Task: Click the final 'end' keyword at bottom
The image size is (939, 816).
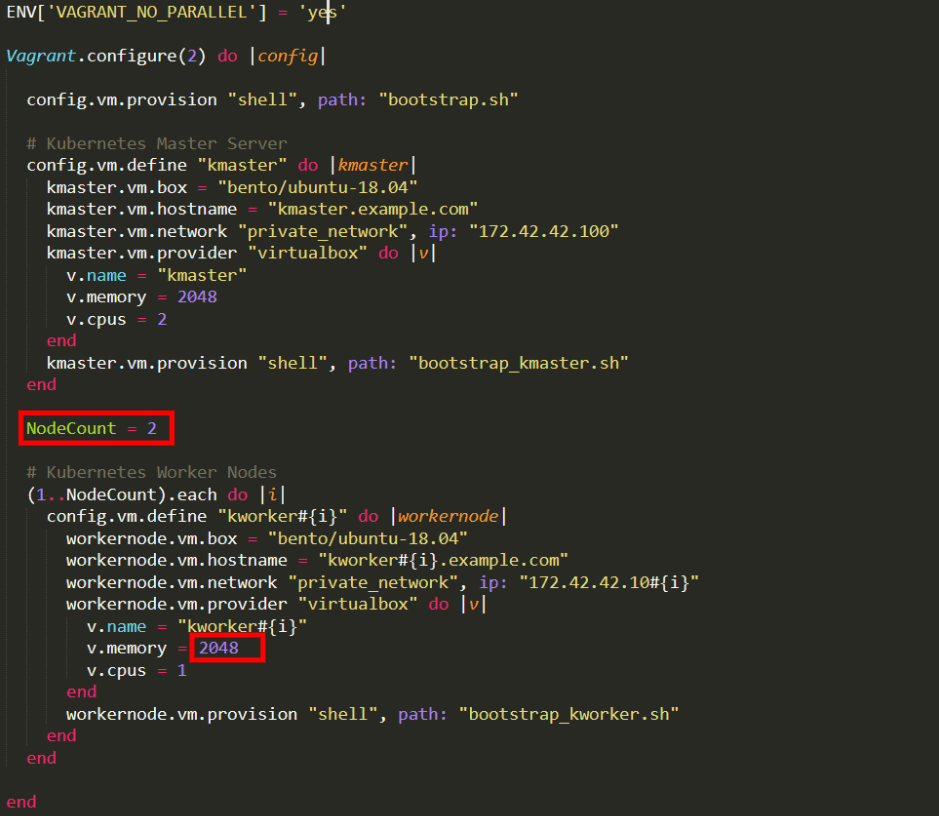Action: pyautogui.click(x=21, y=802)
